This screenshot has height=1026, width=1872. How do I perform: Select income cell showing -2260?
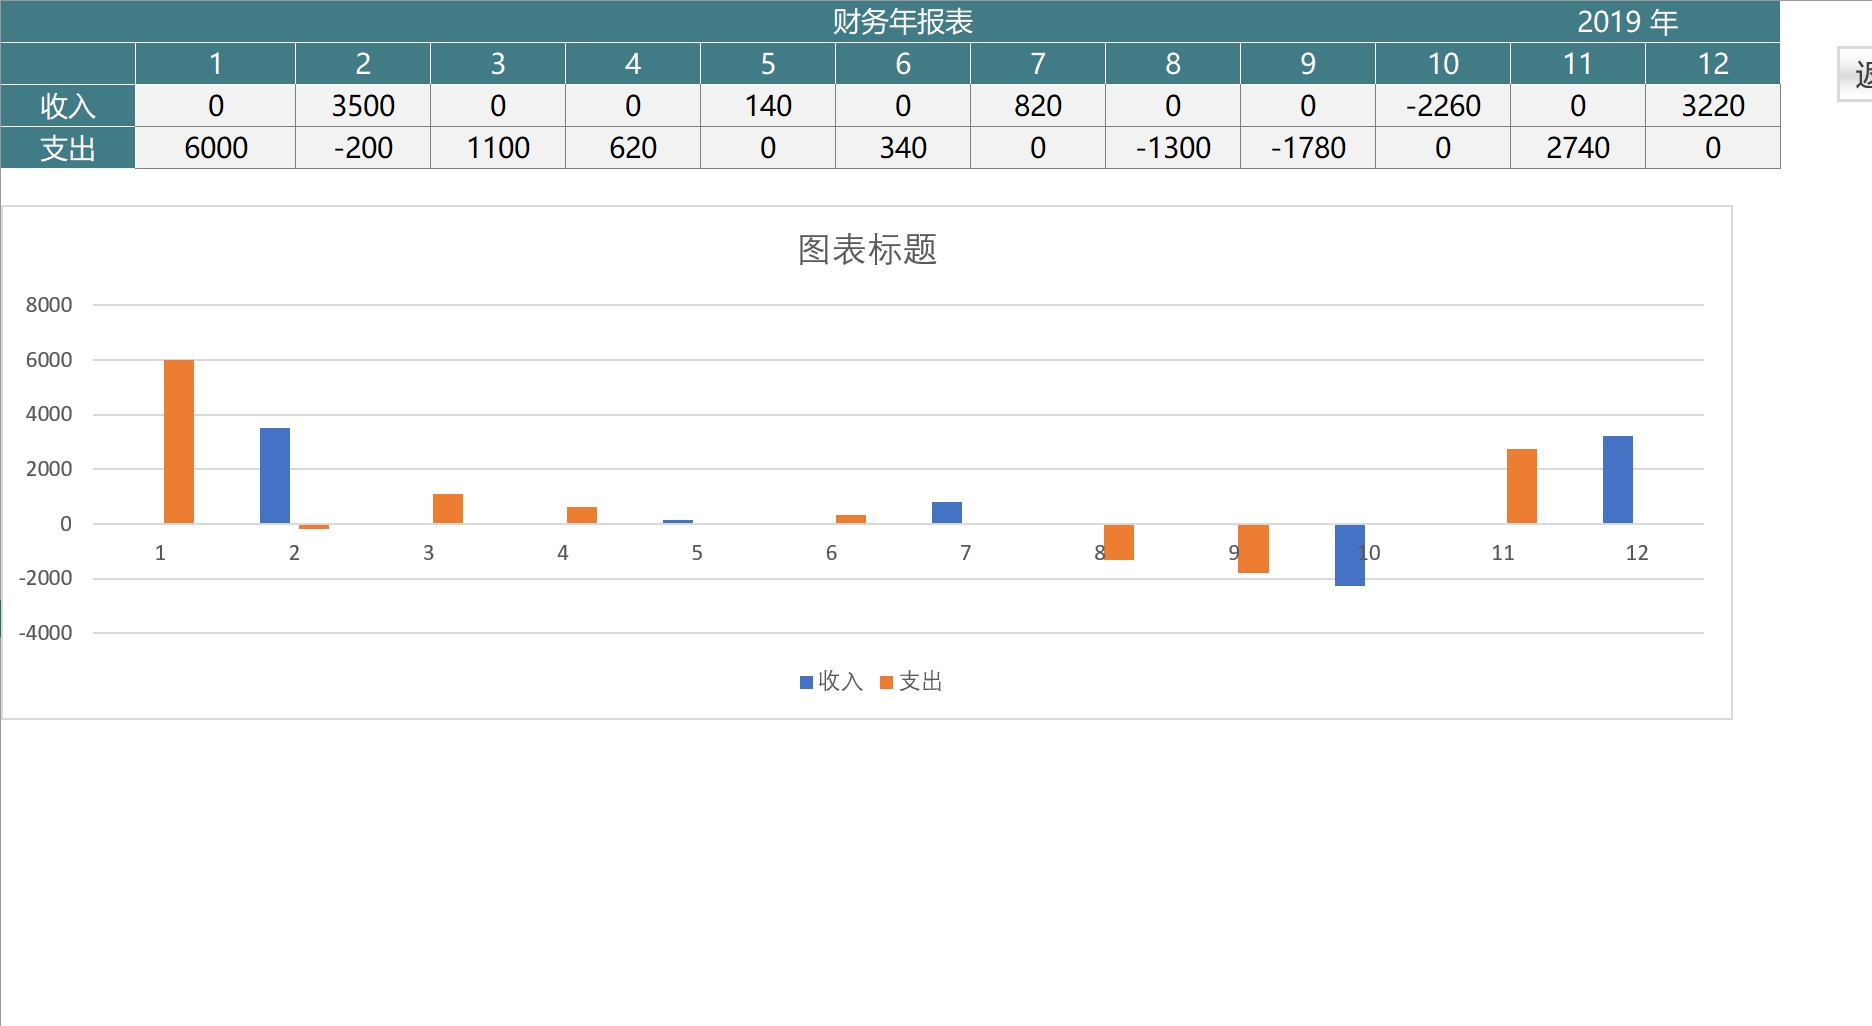[x=1443, y=105]
